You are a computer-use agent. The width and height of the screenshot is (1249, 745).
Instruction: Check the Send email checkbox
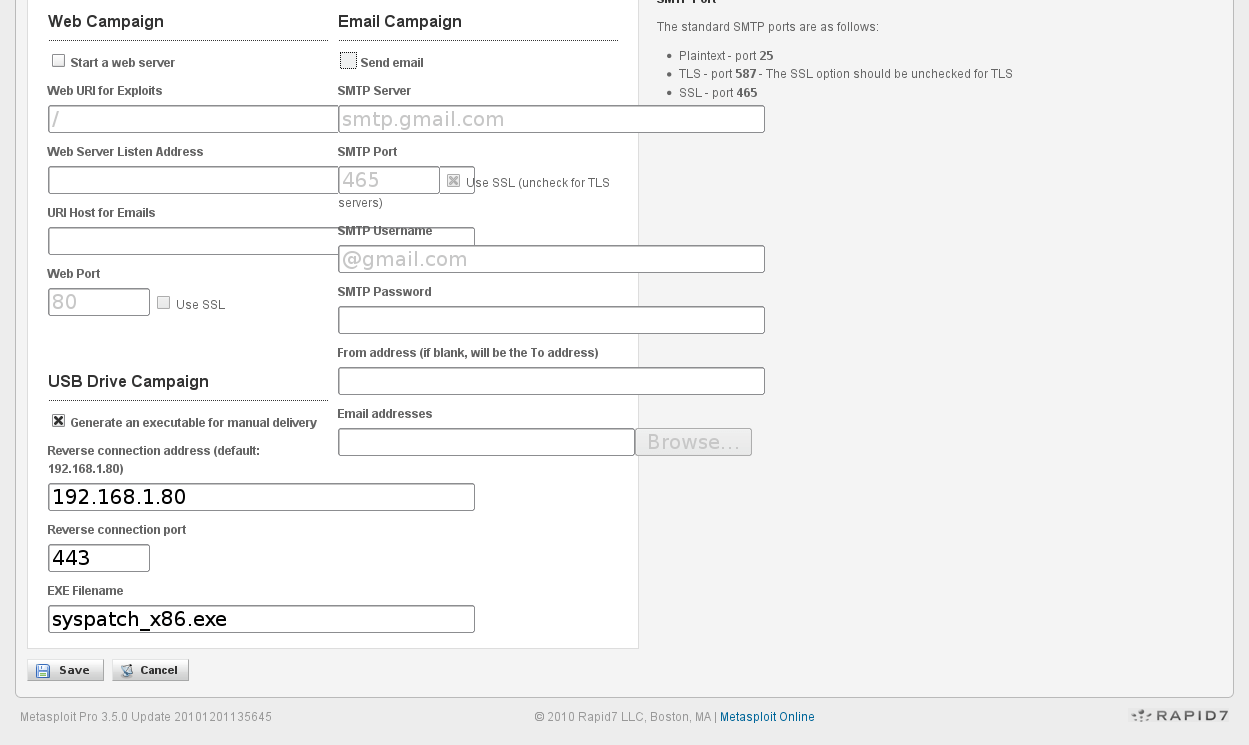tap(348, 60)
